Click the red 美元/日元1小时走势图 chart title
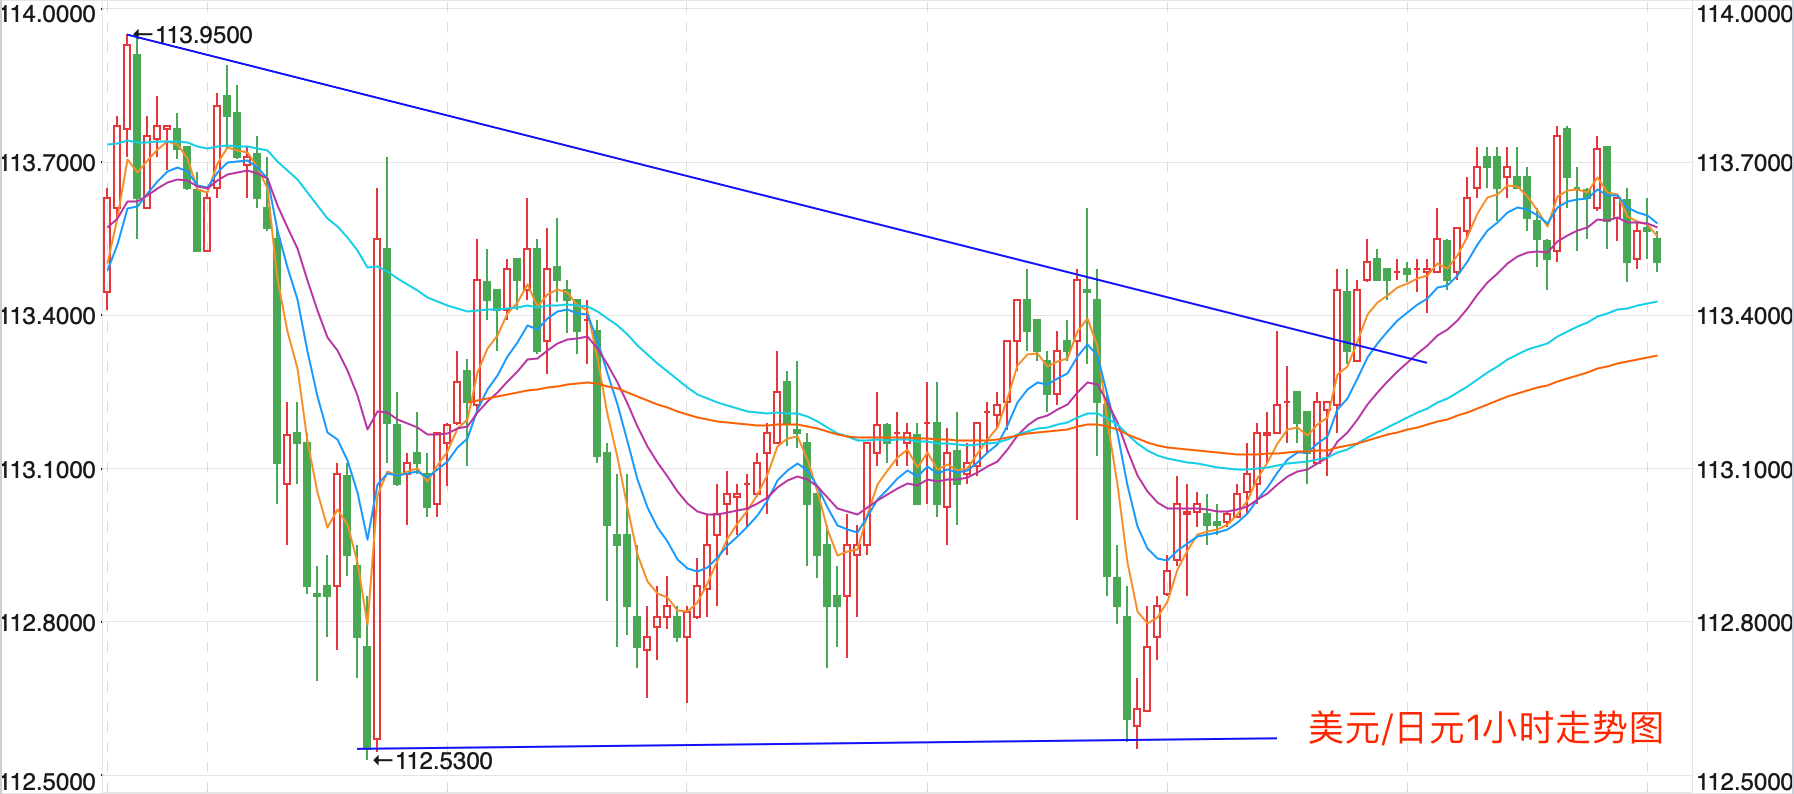 [1486, 727]
